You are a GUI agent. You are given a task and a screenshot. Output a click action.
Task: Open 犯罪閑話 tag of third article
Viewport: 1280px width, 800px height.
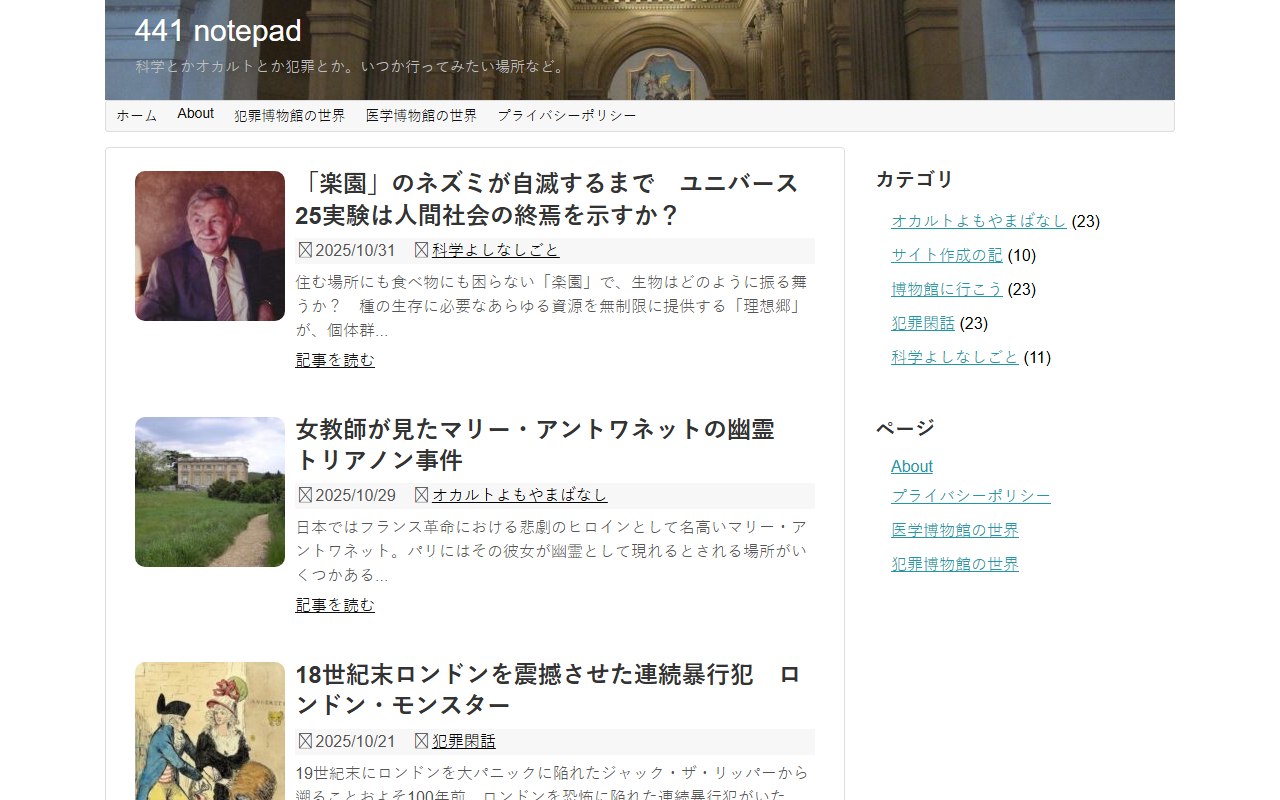[x=464, y=741]
